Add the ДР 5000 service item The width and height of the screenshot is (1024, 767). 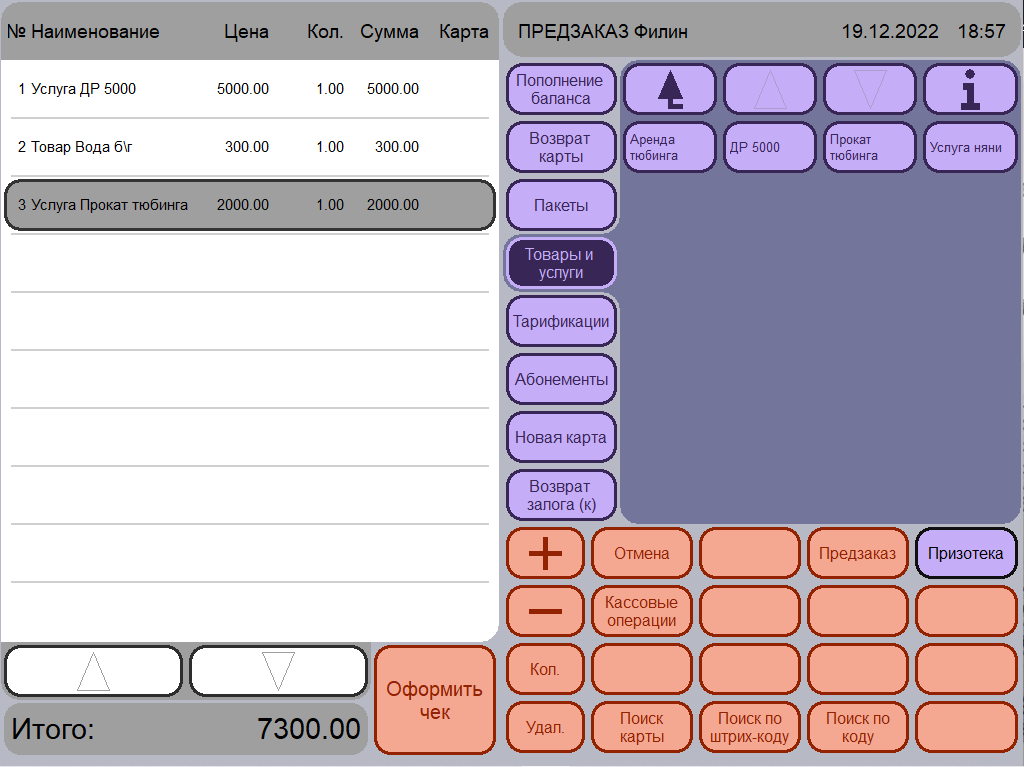point(770,148)
